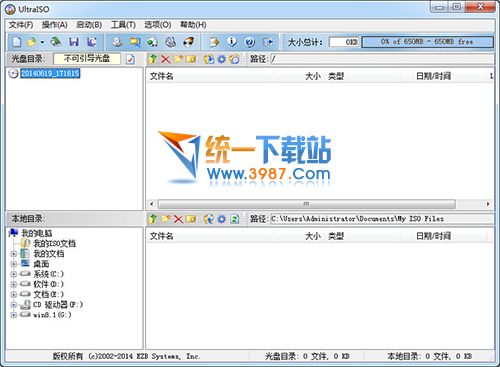Expand the 系统(C:) drive node
Image resolution: width=500 pixels, height=367 pixels.
pos(13,274)
